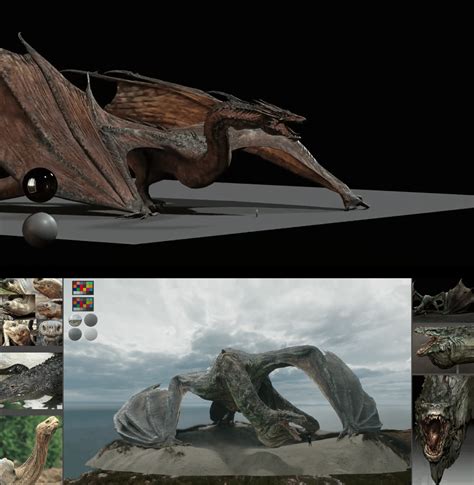The height and width of the screenshot is (485, 474).
Task: Open the green dragon head side-view thumbnail
Action: [x=443, y=348]
